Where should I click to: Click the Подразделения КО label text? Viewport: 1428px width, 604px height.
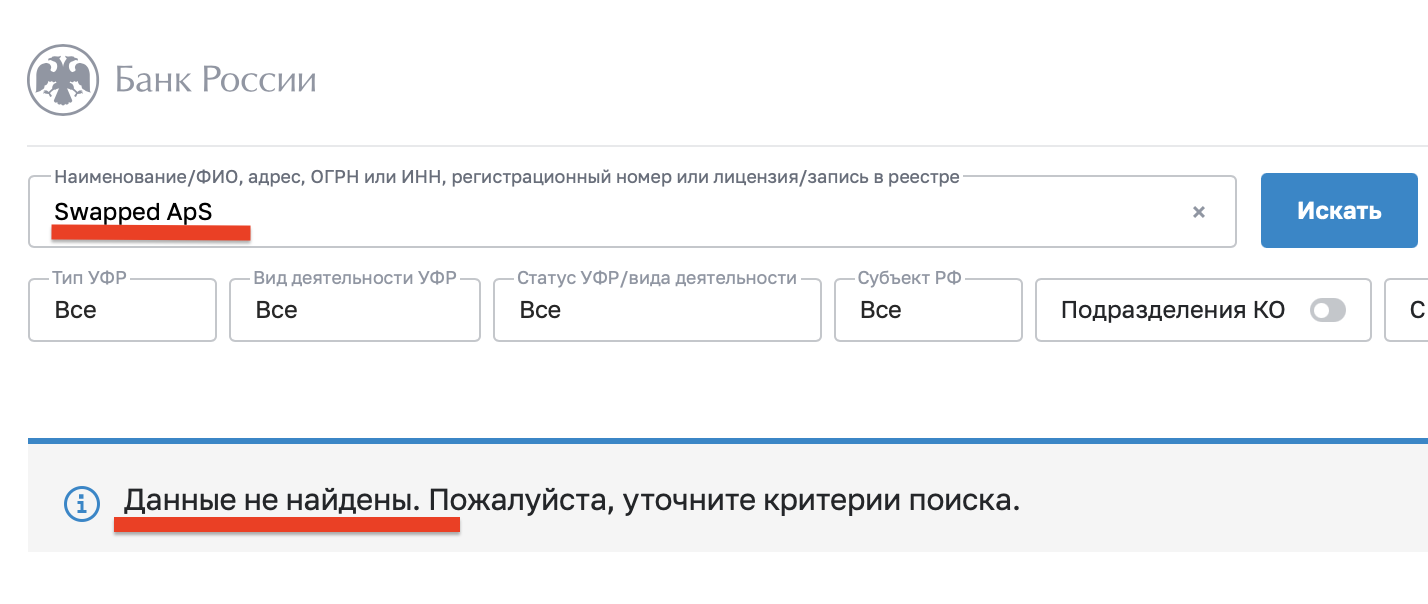coord(1172,310)
